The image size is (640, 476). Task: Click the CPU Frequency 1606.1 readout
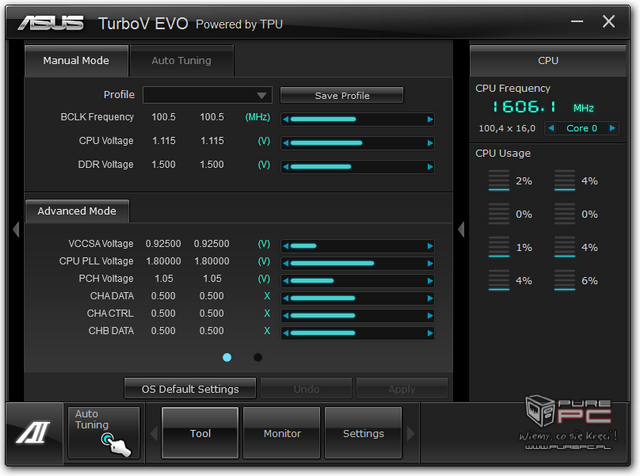click(x=524, y=107)
